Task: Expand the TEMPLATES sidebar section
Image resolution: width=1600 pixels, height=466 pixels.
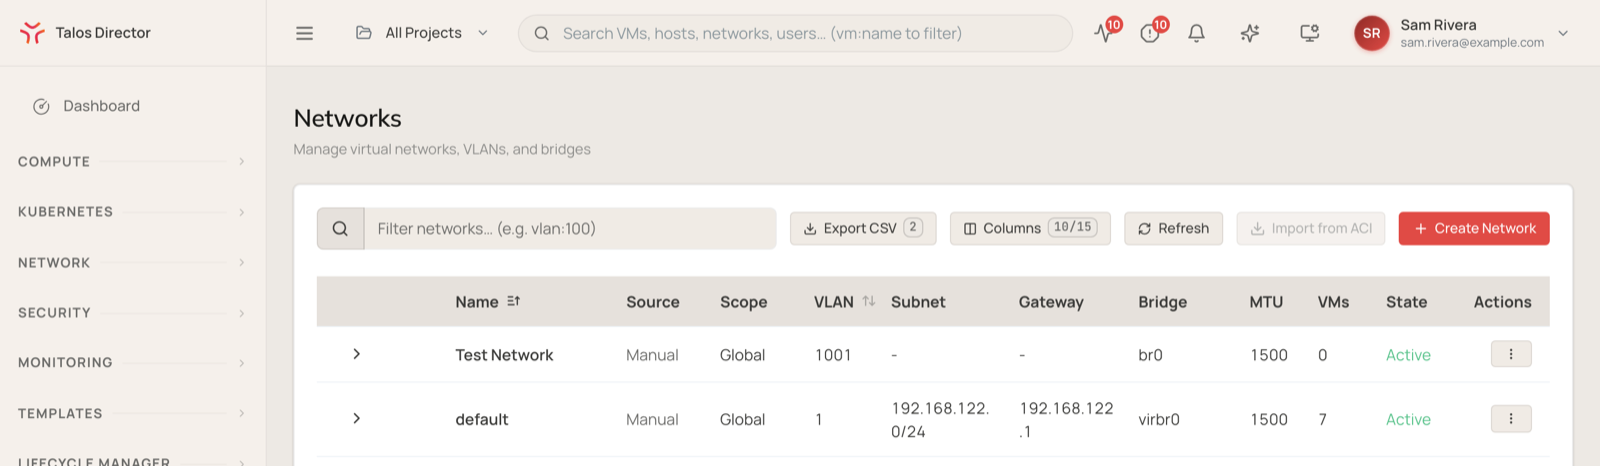Action: (131, 413)
